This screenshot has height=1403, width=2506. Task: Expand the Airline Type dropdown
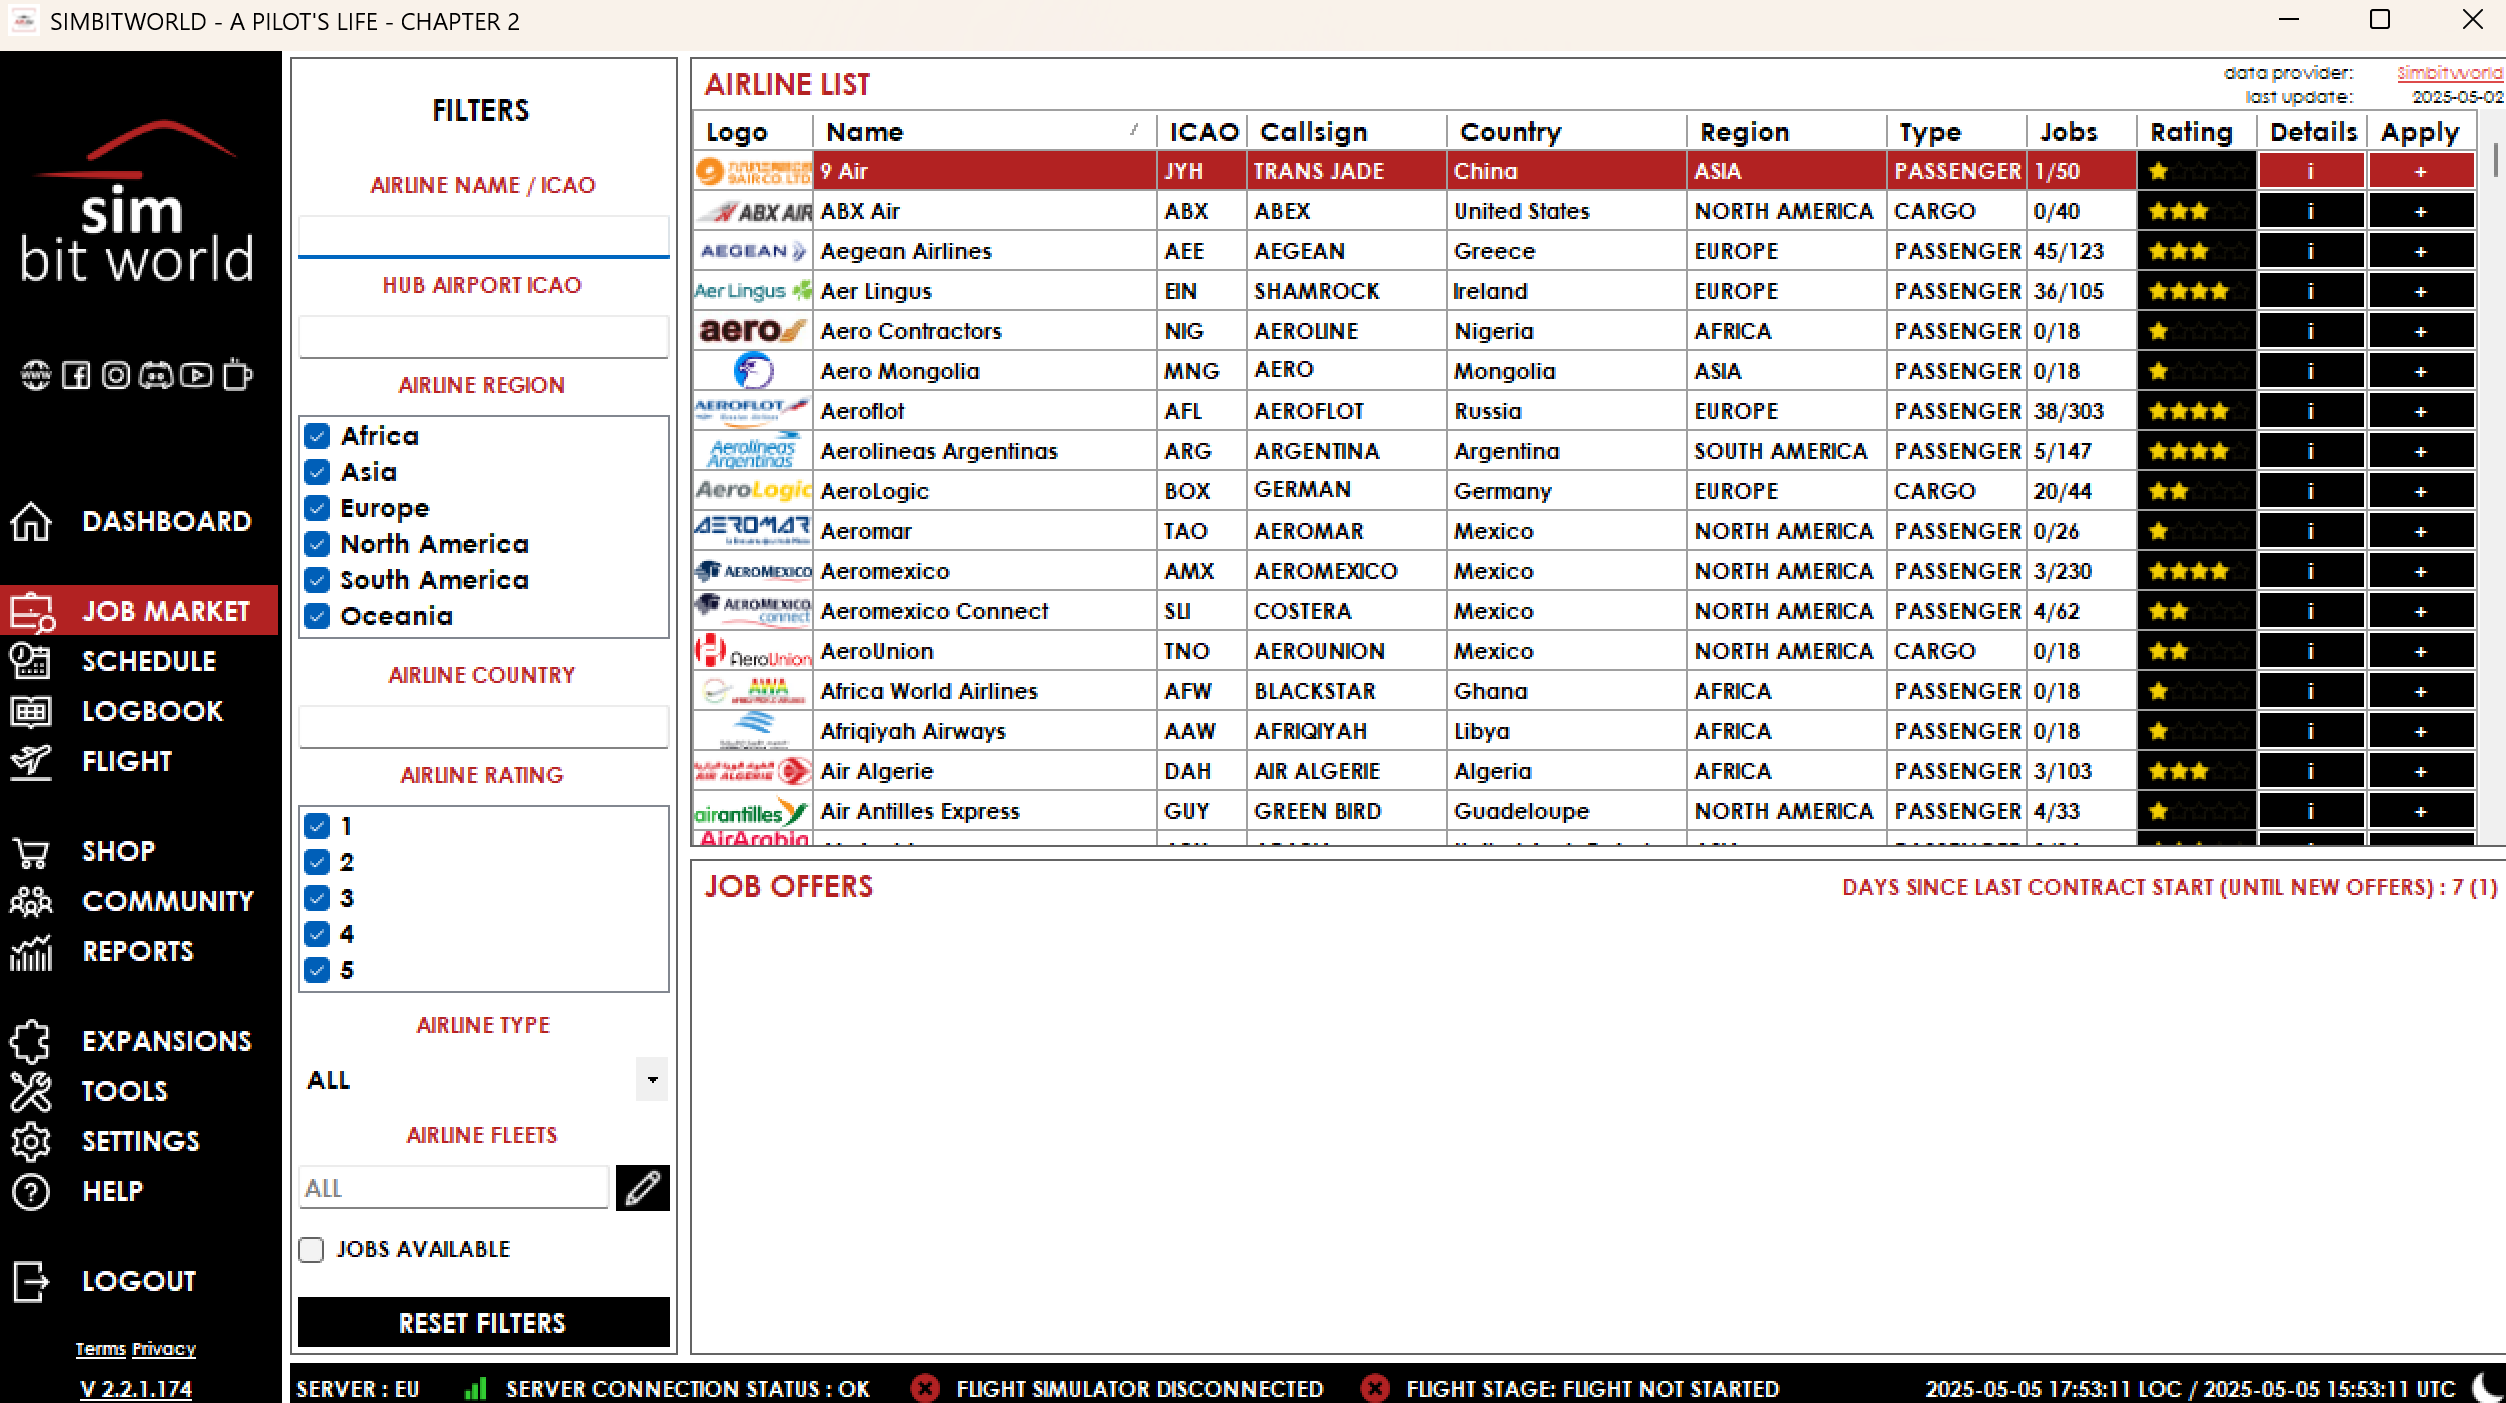tap(652, 1080)
